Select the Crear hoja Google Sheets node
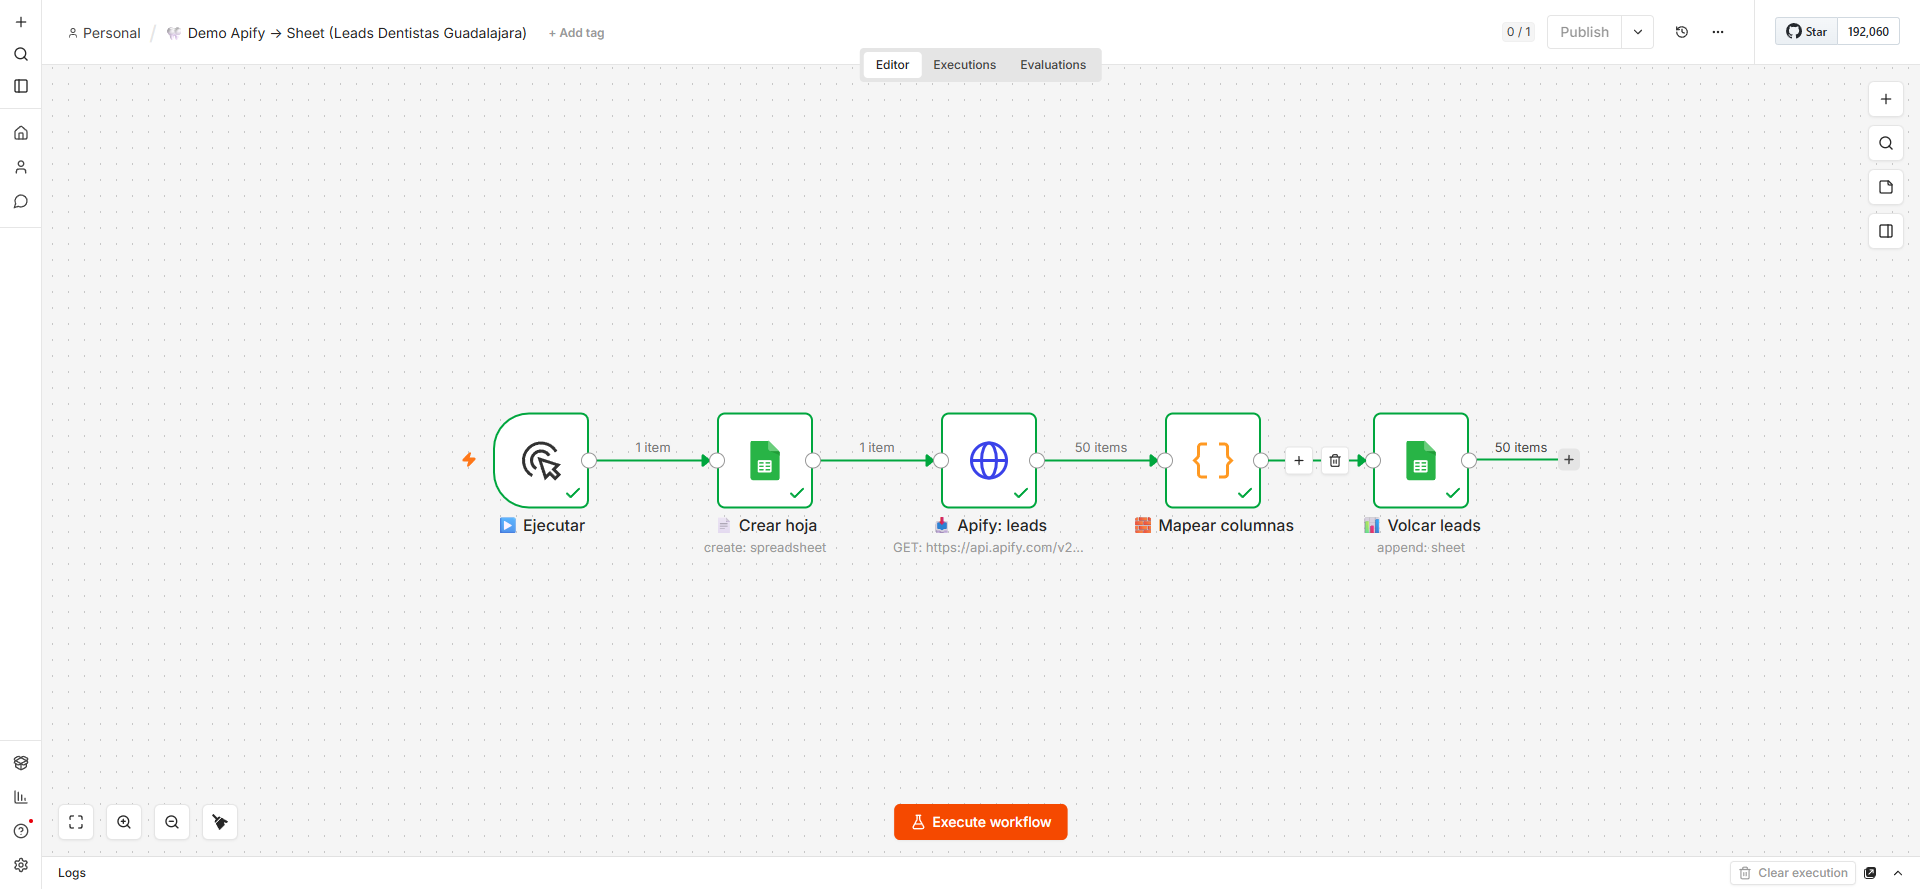1920x889 pixels. point(765,460)
